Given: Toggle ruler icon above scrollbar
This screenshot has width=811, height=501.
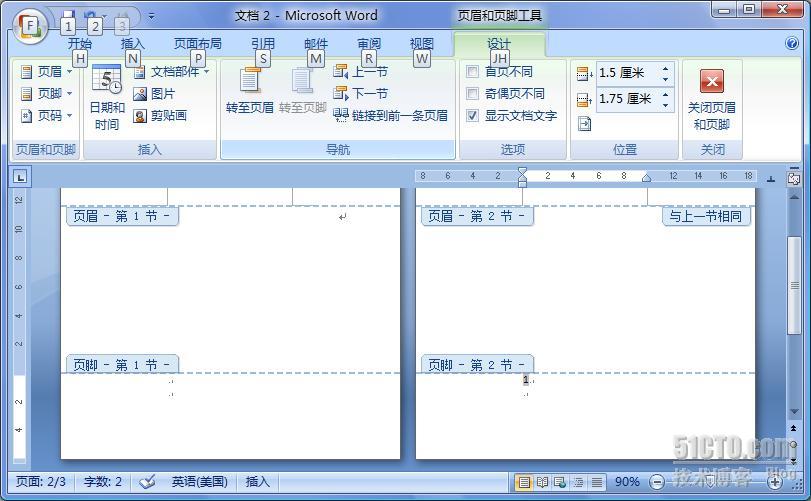Looking at the screenshot, I should tap(794, 177).
